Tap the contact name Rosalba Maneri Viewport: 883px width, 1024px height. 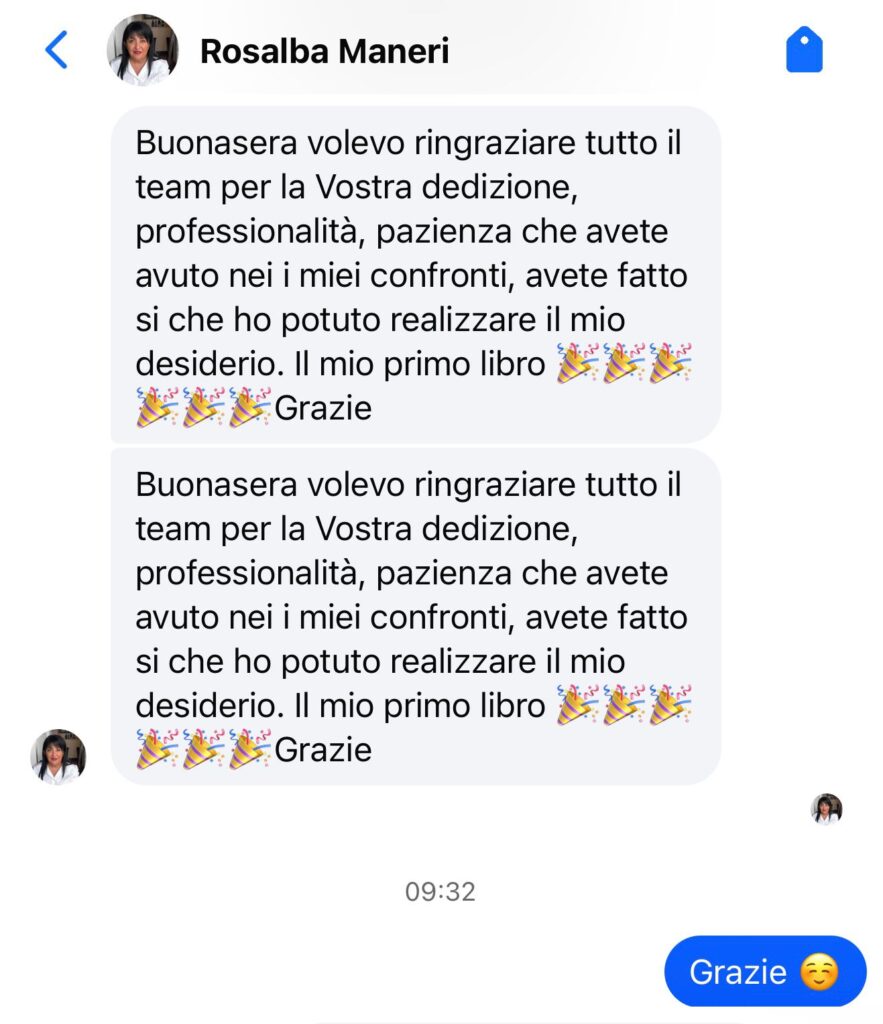pyautogui.click(x=325, y=51)
